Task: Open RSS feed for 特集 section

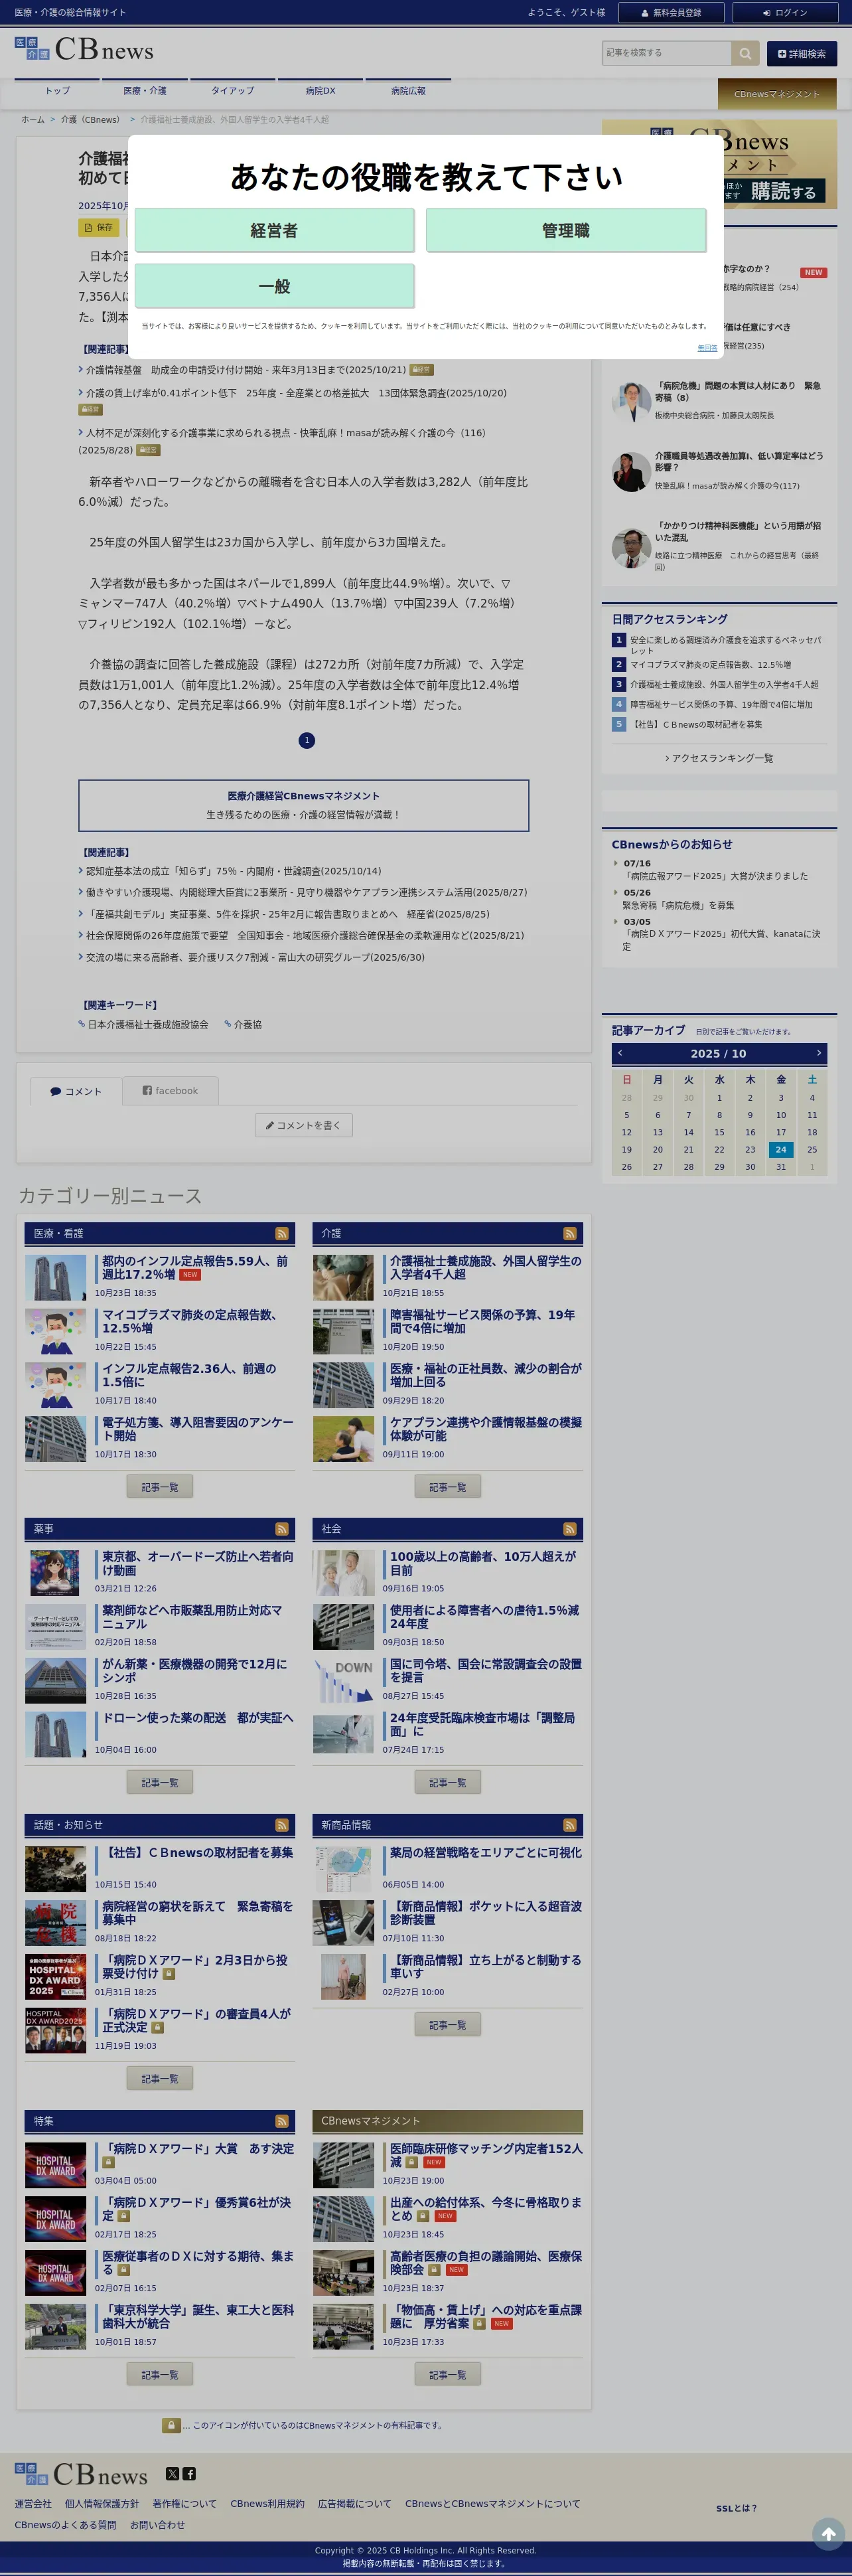Action: (282, 2121)
